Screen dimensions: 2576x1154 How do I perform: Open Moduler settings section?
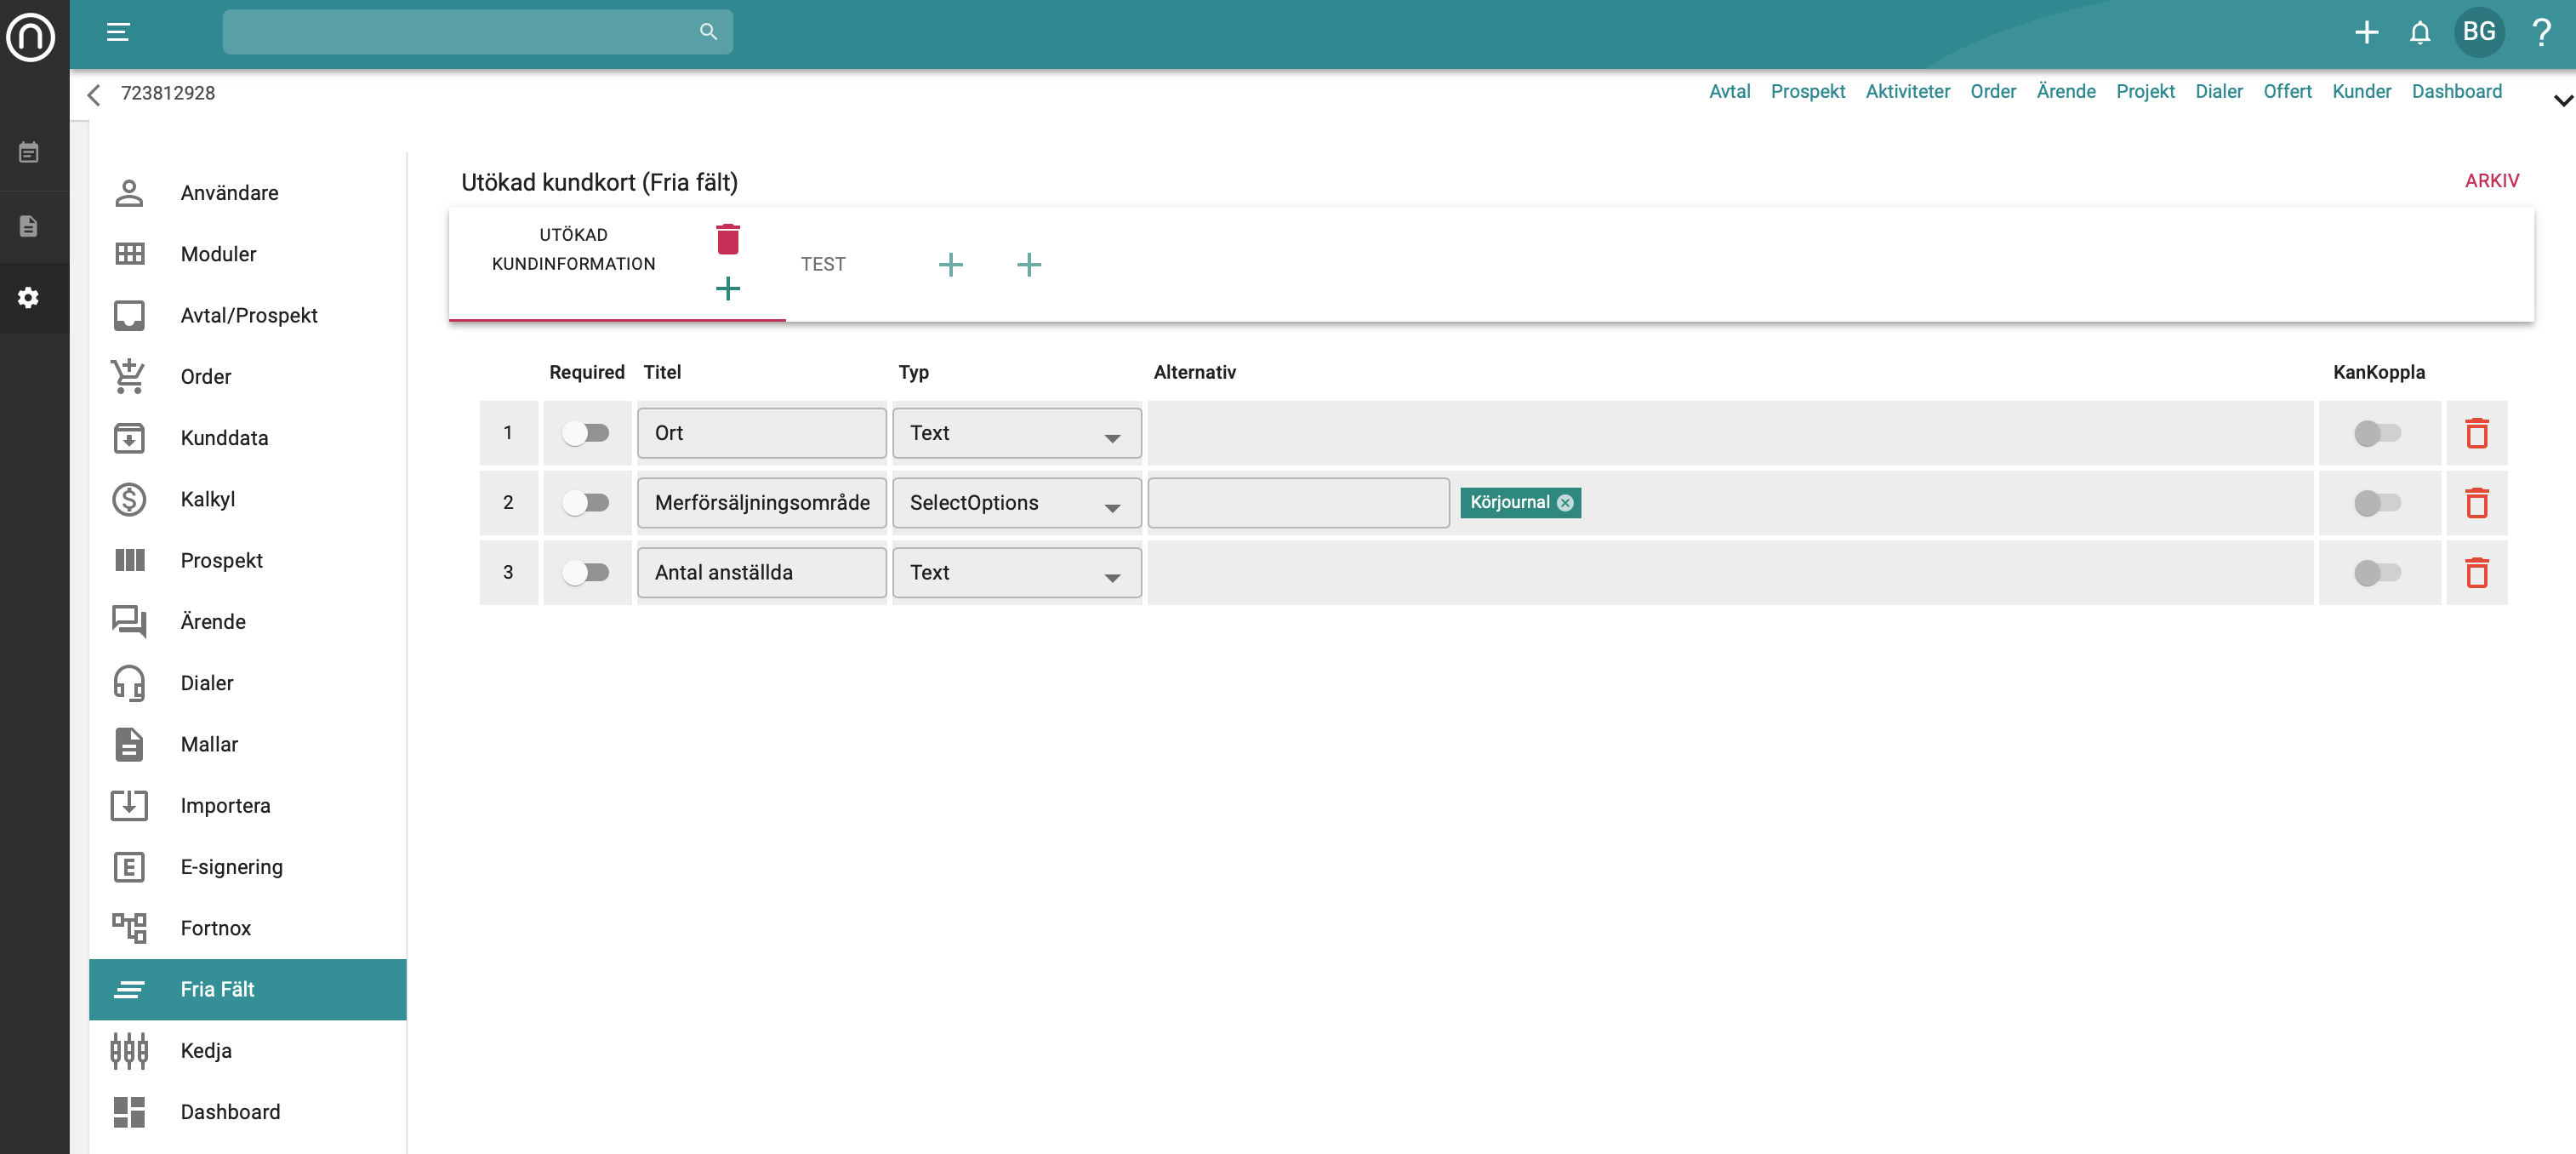(247, 254)
